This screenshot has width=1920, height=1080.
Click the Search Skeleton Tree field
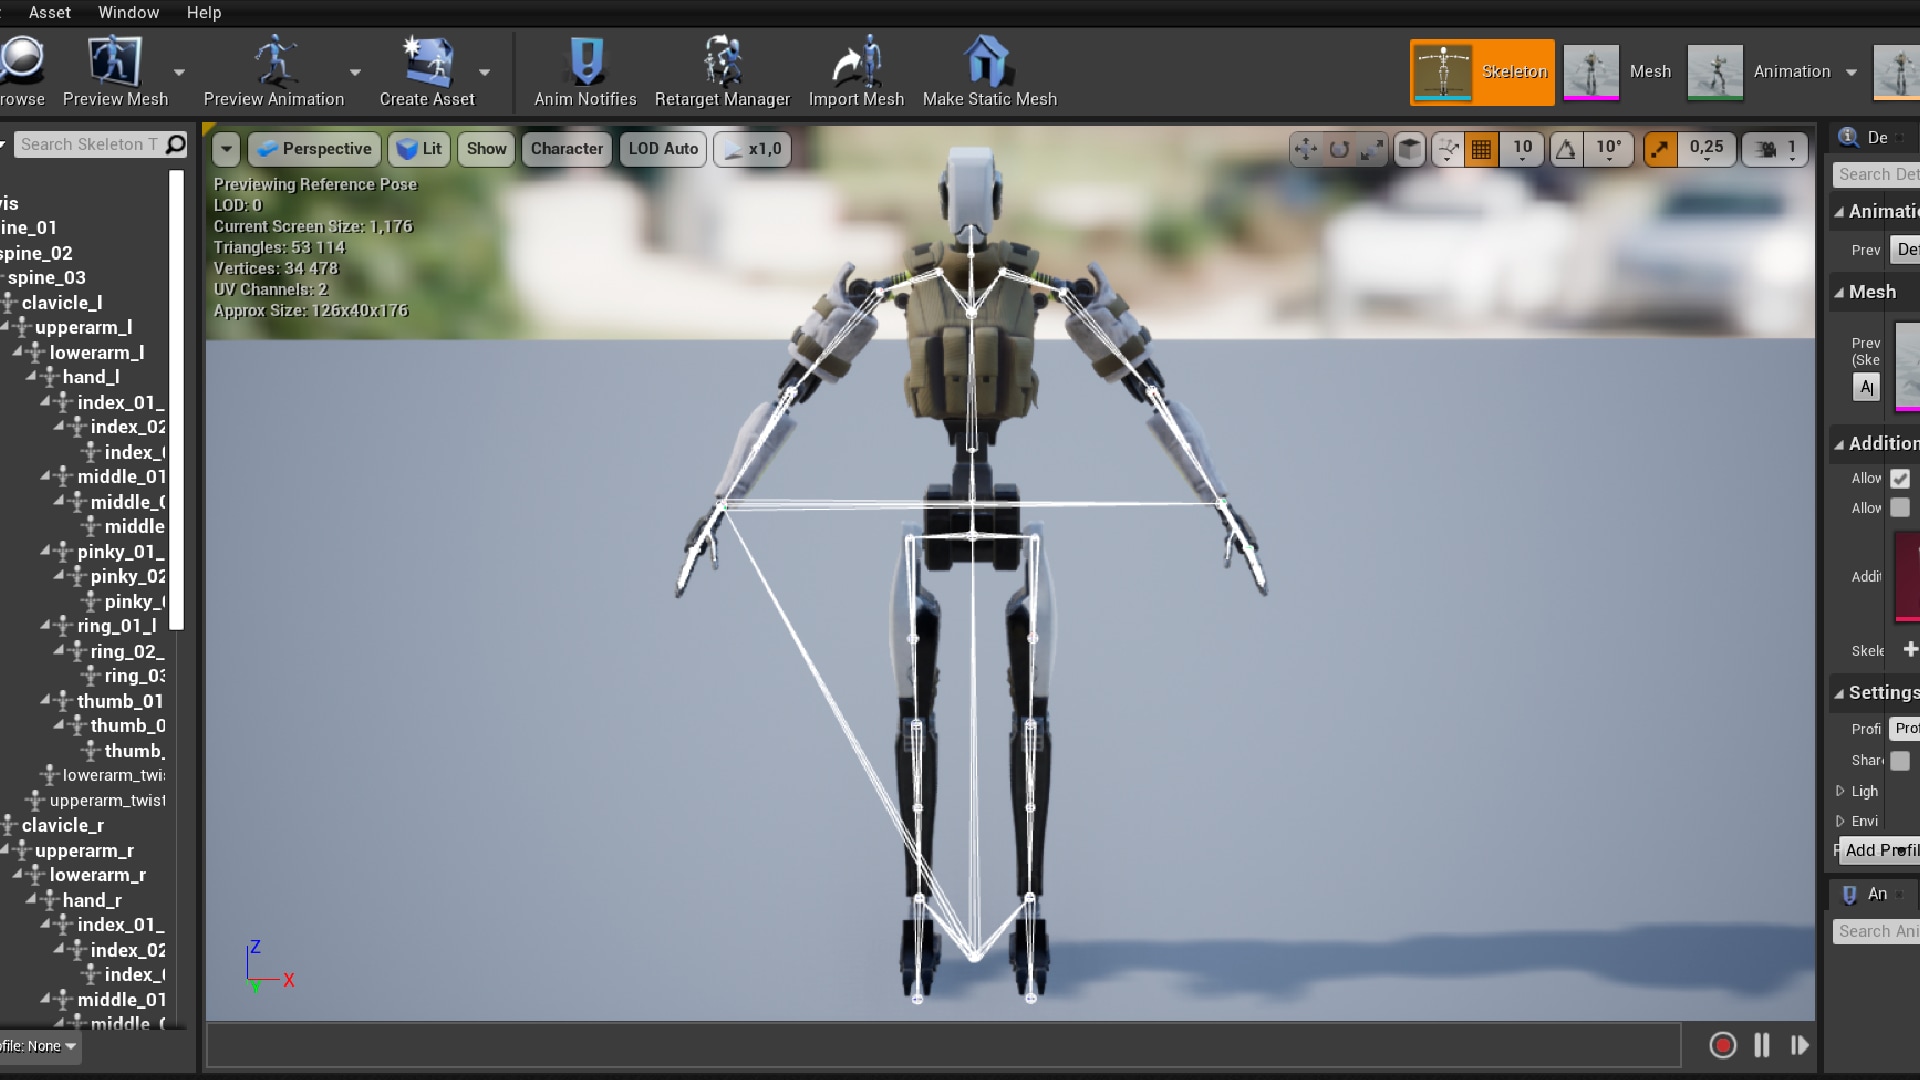pos(88,144)
